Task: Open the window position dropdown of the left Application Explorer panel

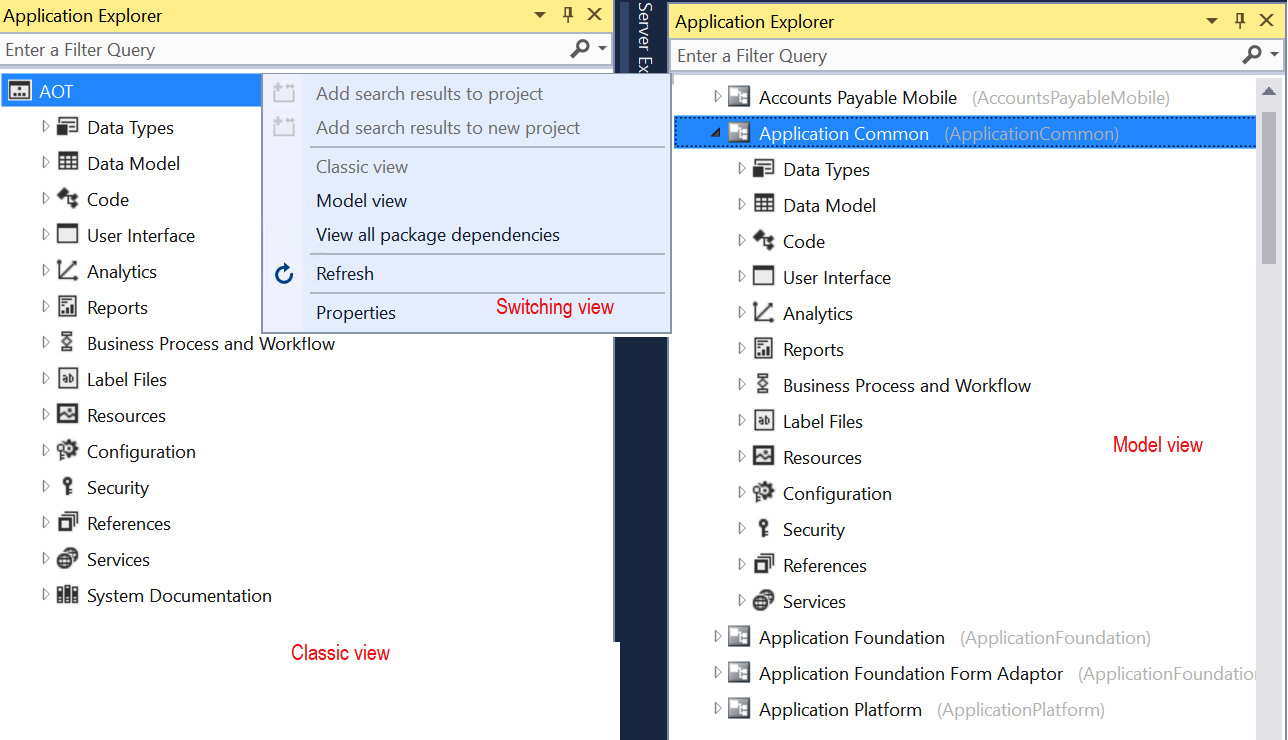Action: point(540,15)
